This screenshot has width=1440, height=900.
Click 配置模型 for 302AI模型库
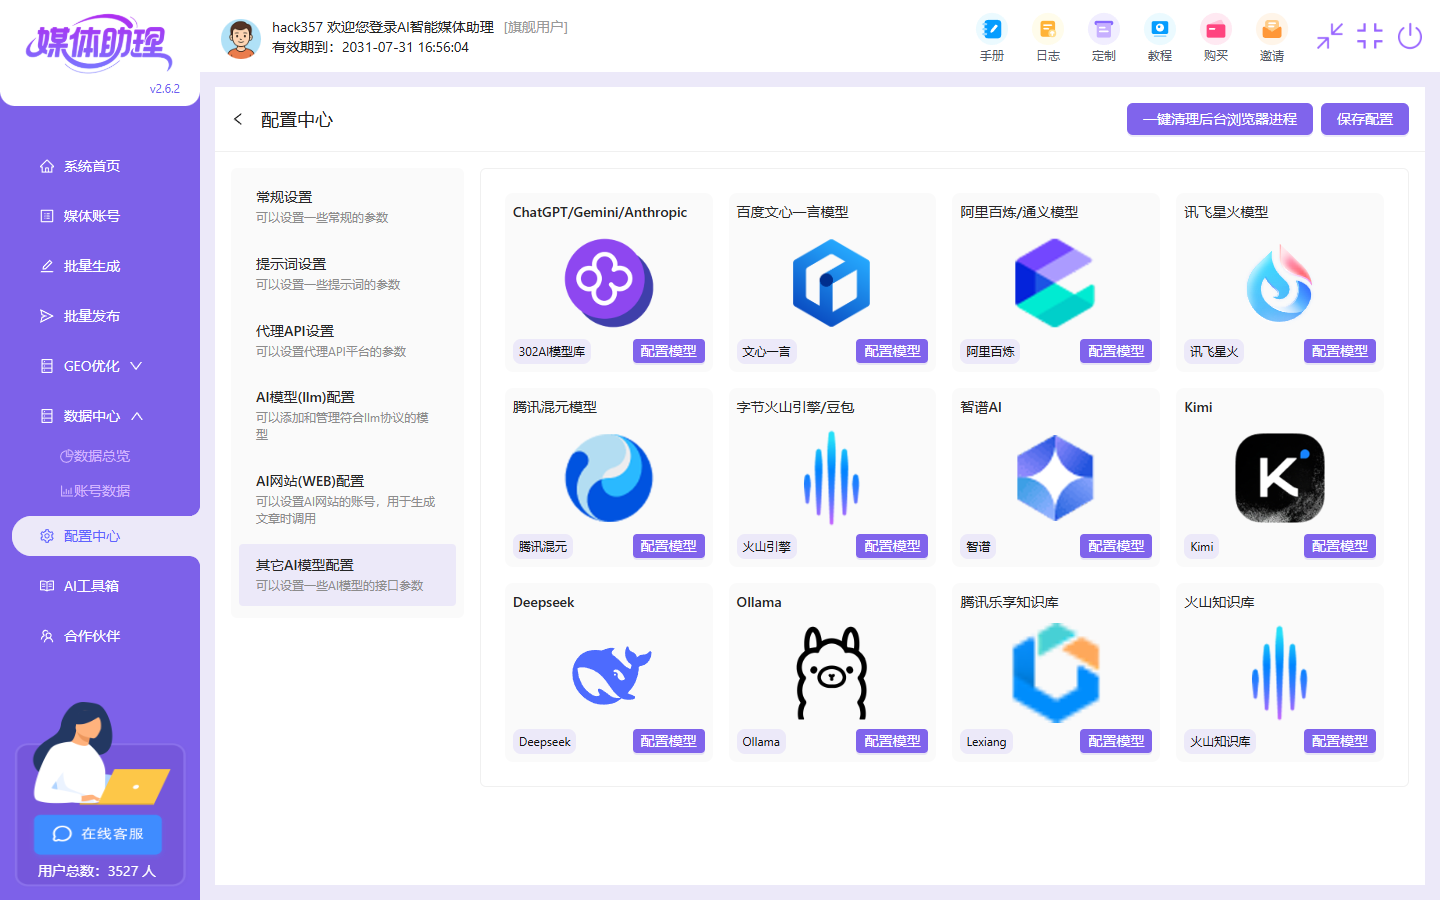668,351
